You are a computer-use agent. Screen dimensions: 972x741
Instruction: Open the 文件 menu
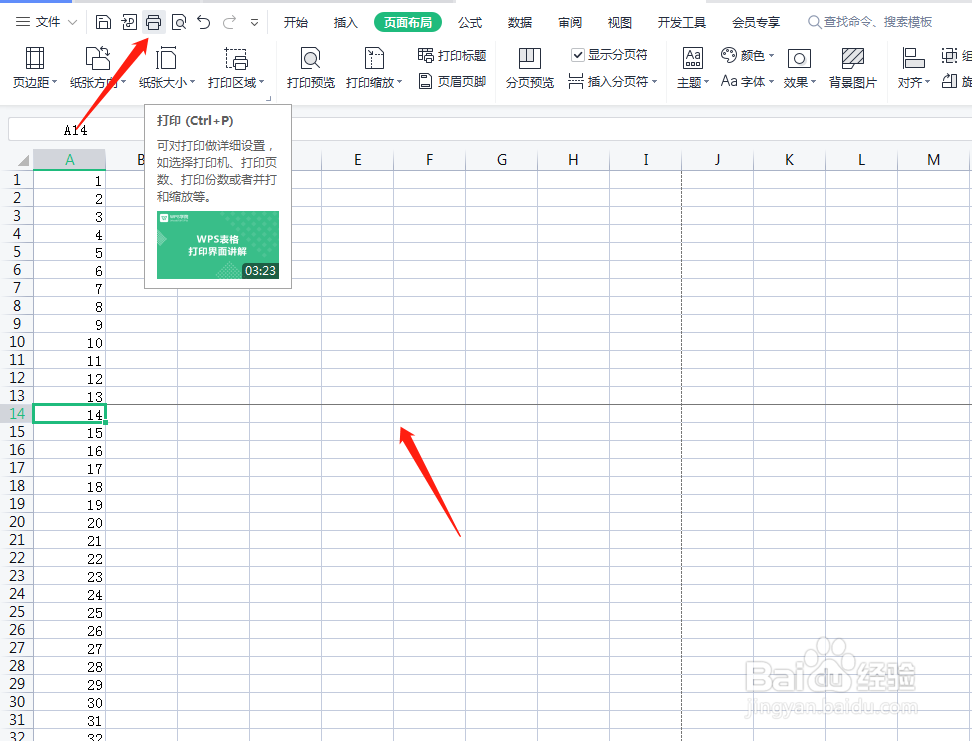click(46, 22)
